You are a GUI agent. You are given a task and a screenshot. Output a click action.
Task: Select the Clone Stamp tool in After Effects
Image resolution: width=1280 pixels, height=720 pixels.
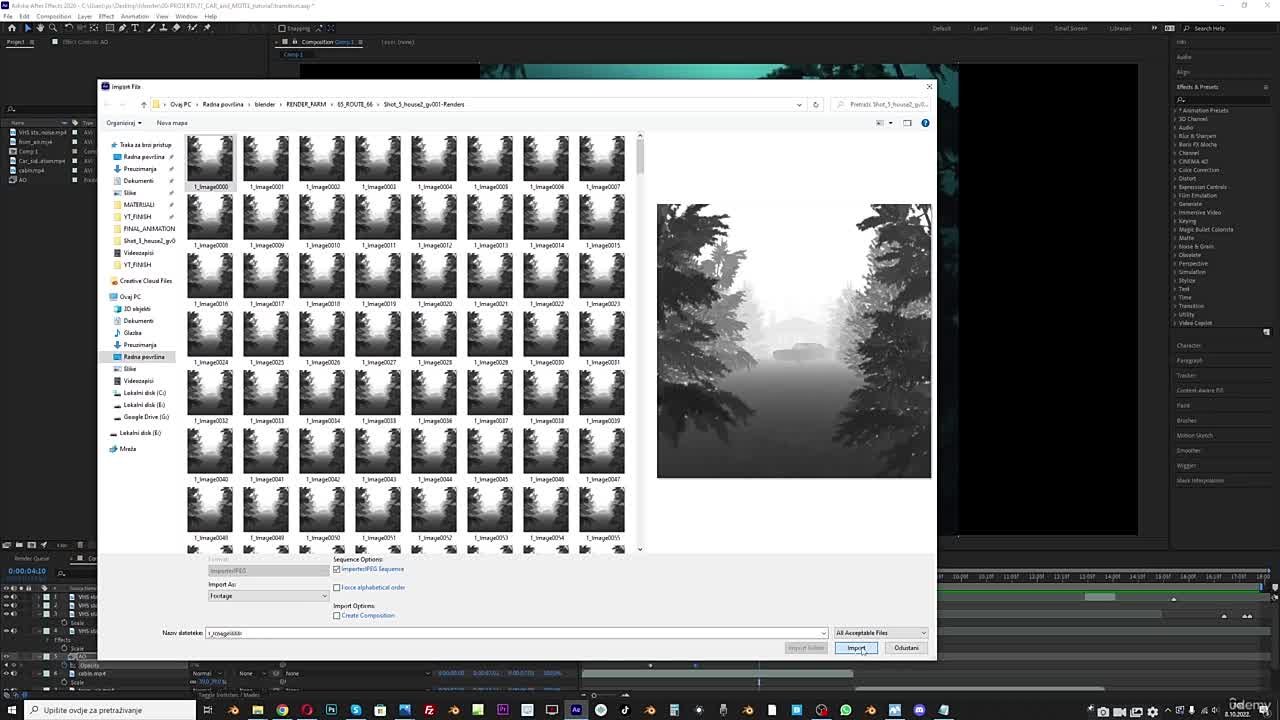163,28
